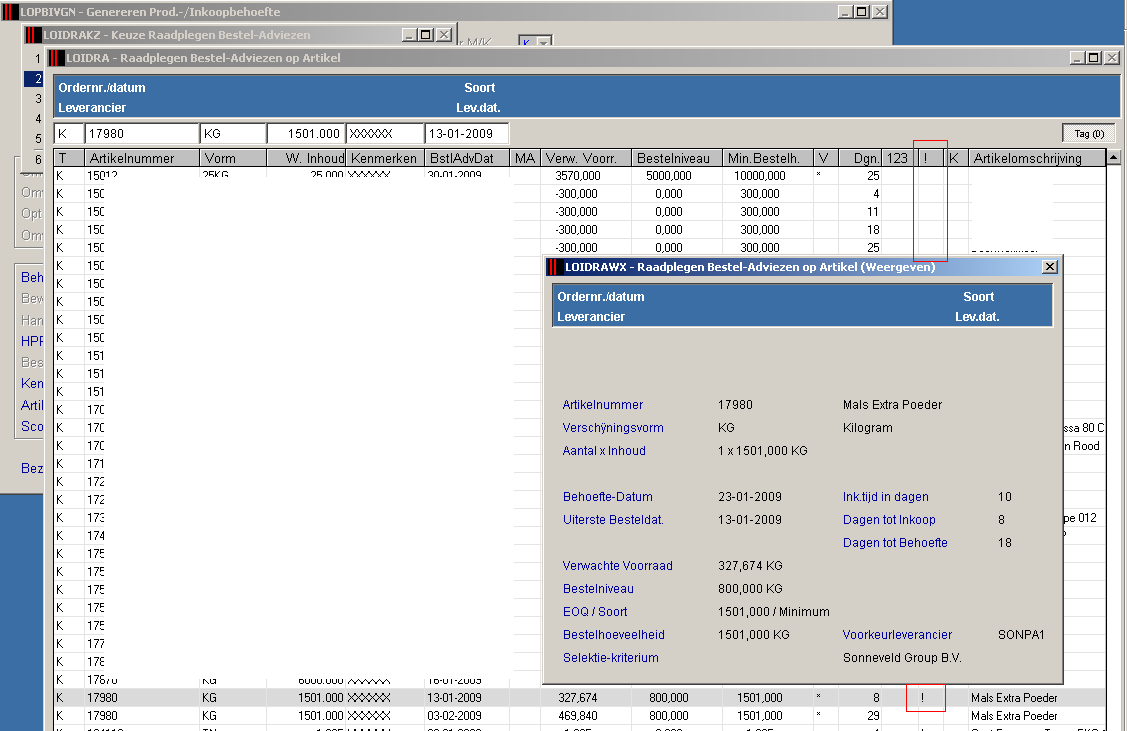Focus the filter field containing 17980
This screenshot has height=731, width=1127.
[142, 134]
